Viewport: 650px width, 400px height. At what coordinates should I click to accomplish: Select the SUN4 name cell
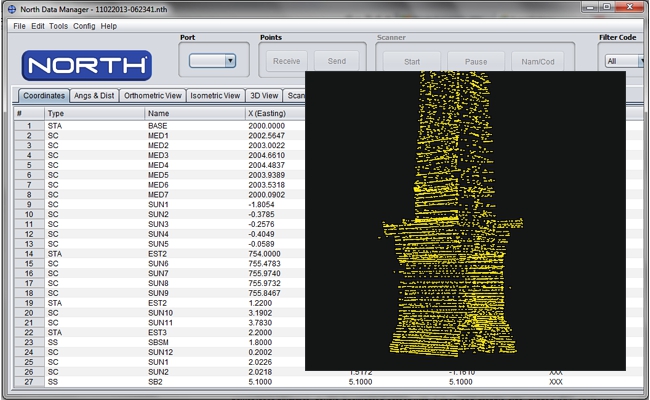click(x=195, y=234)
